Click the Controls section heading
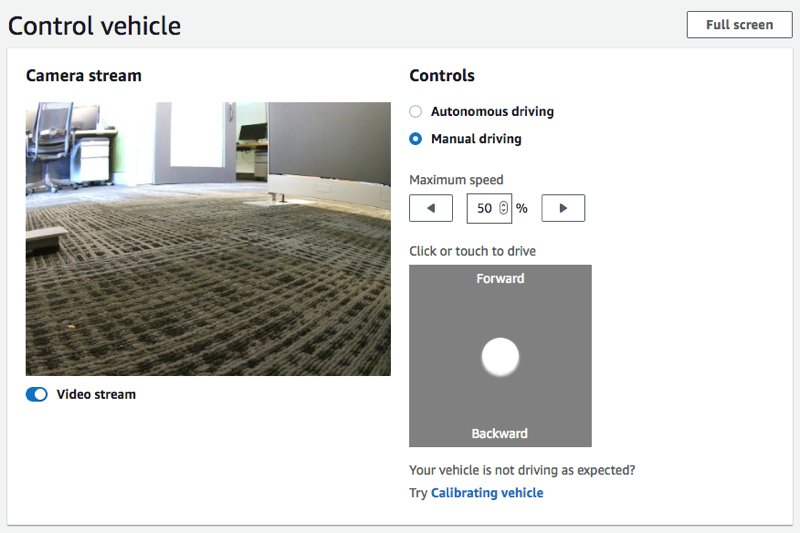The height and width of the screenshot is (533, 800). [x=442, y=76]
